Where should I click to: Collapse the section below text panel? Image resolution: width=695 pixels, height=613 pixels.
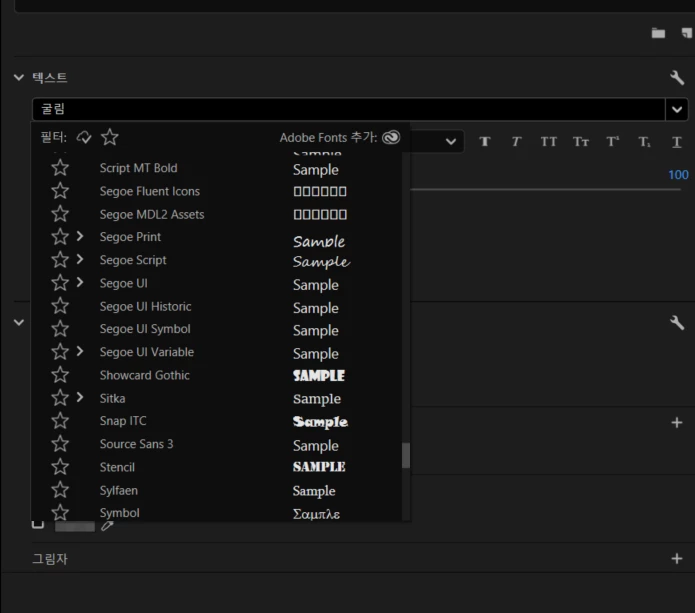click(19, 323)
